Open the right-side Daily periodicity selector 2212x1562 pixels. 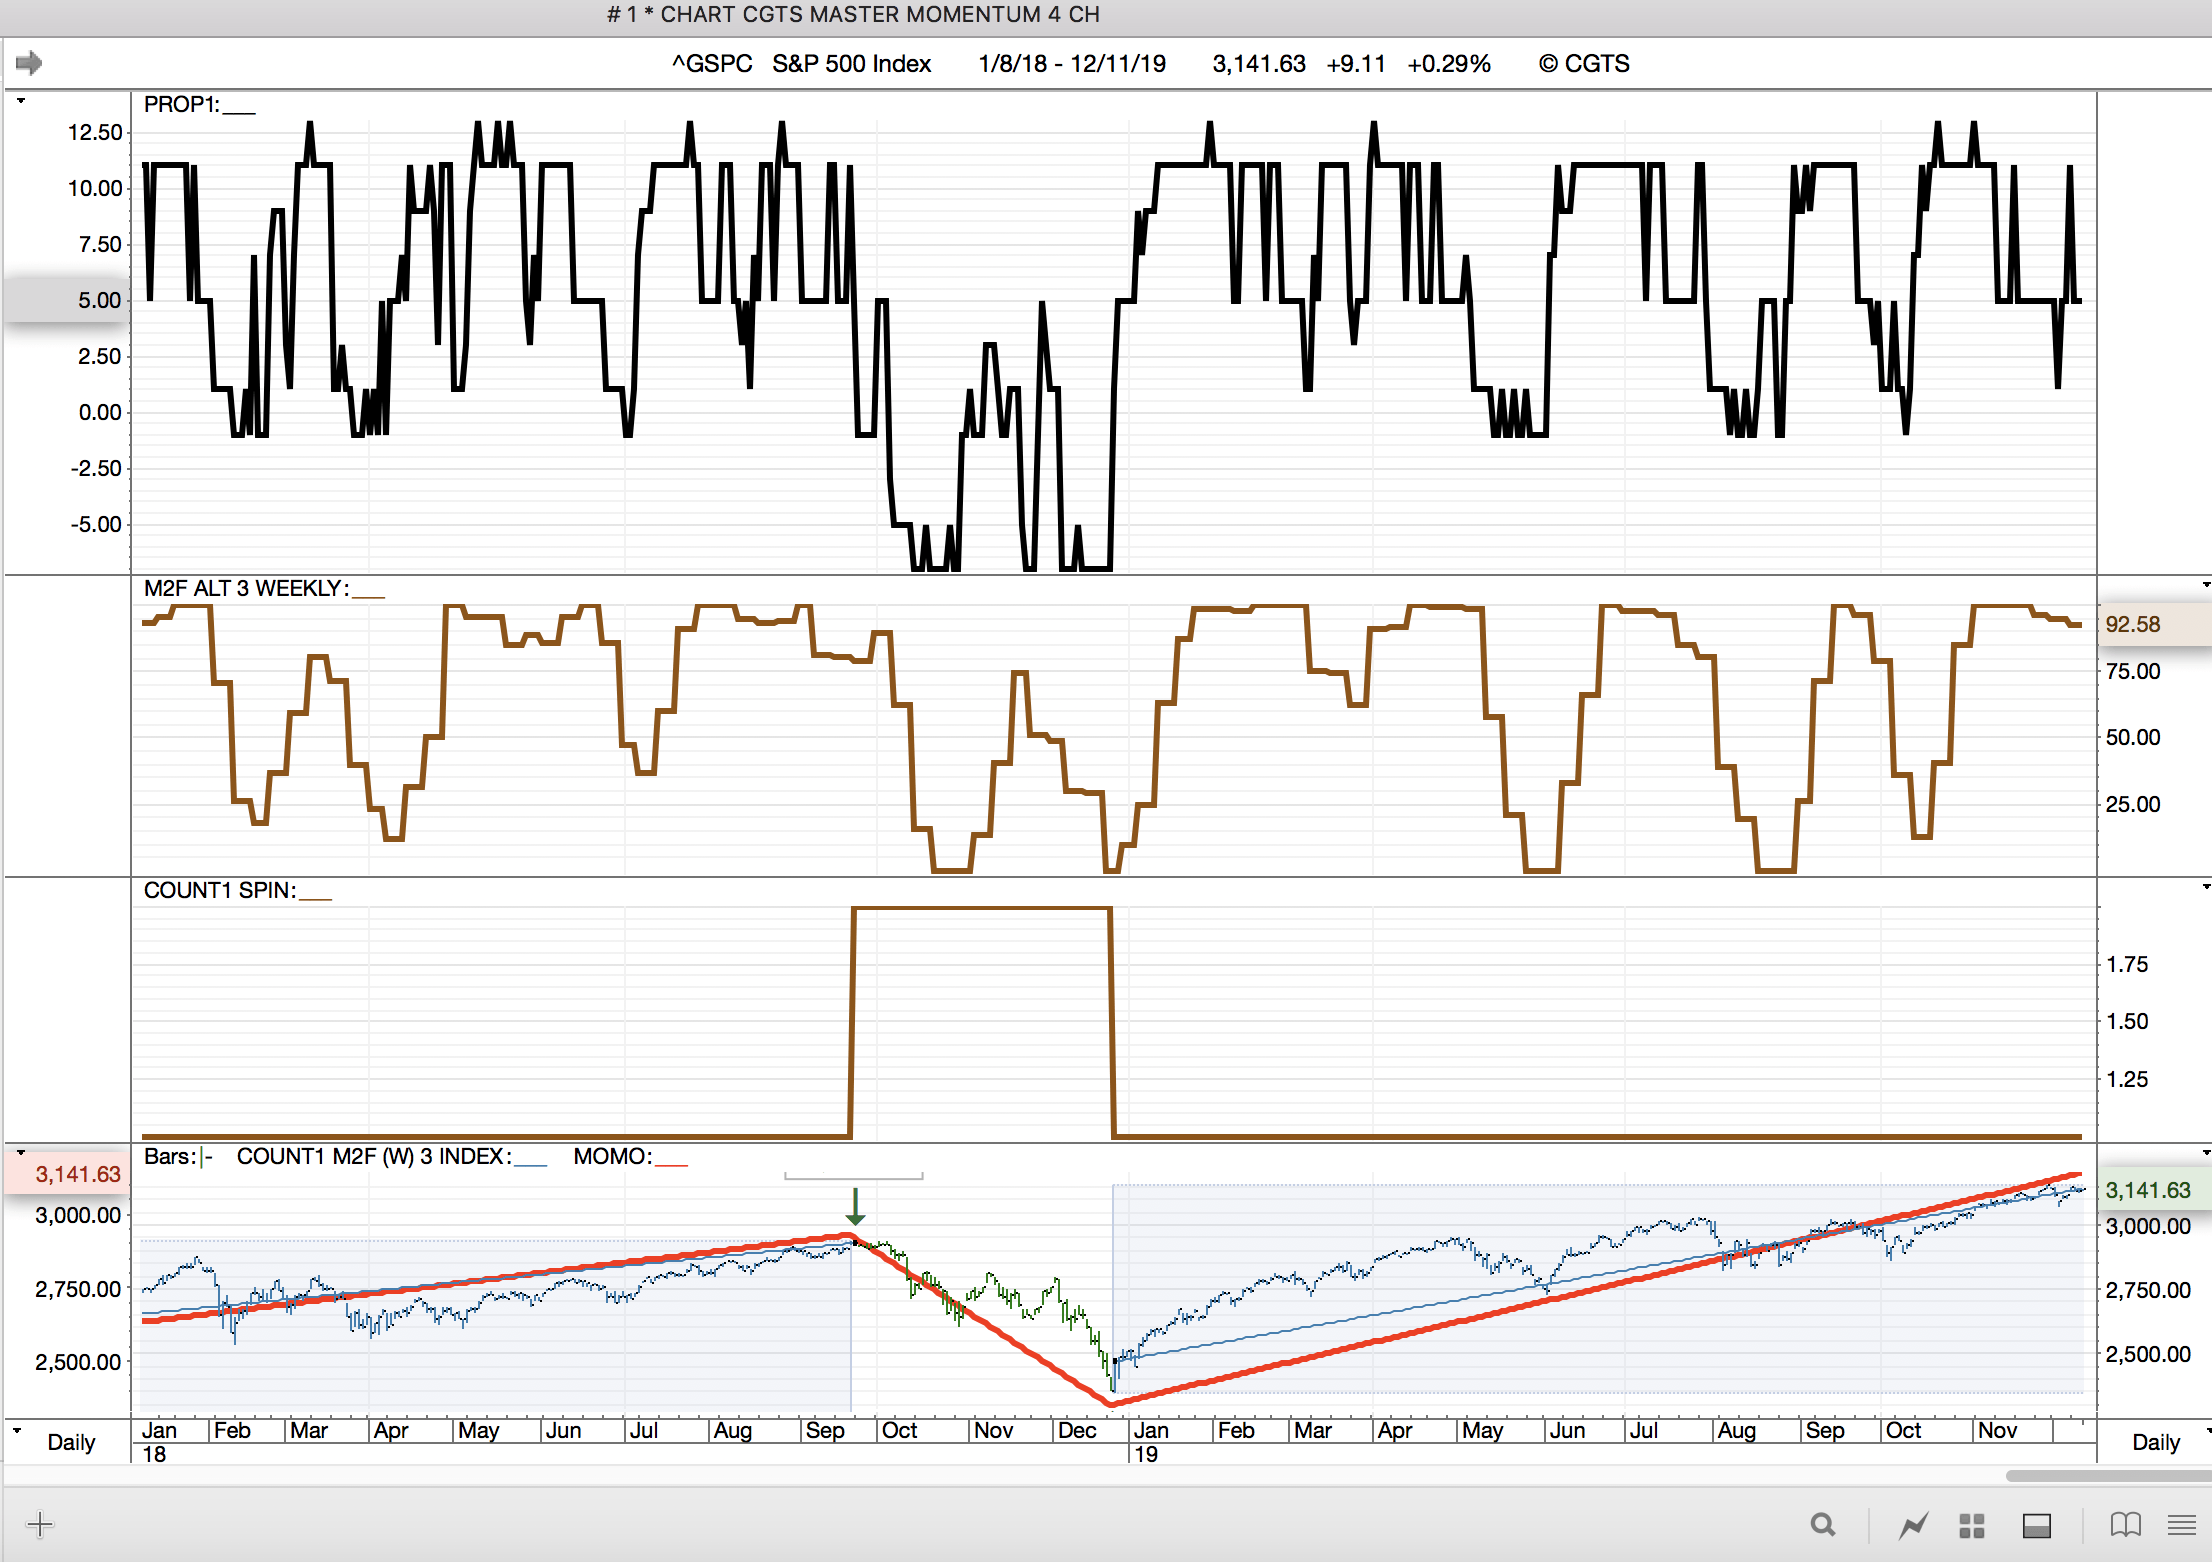[x=2155, y=1442]
